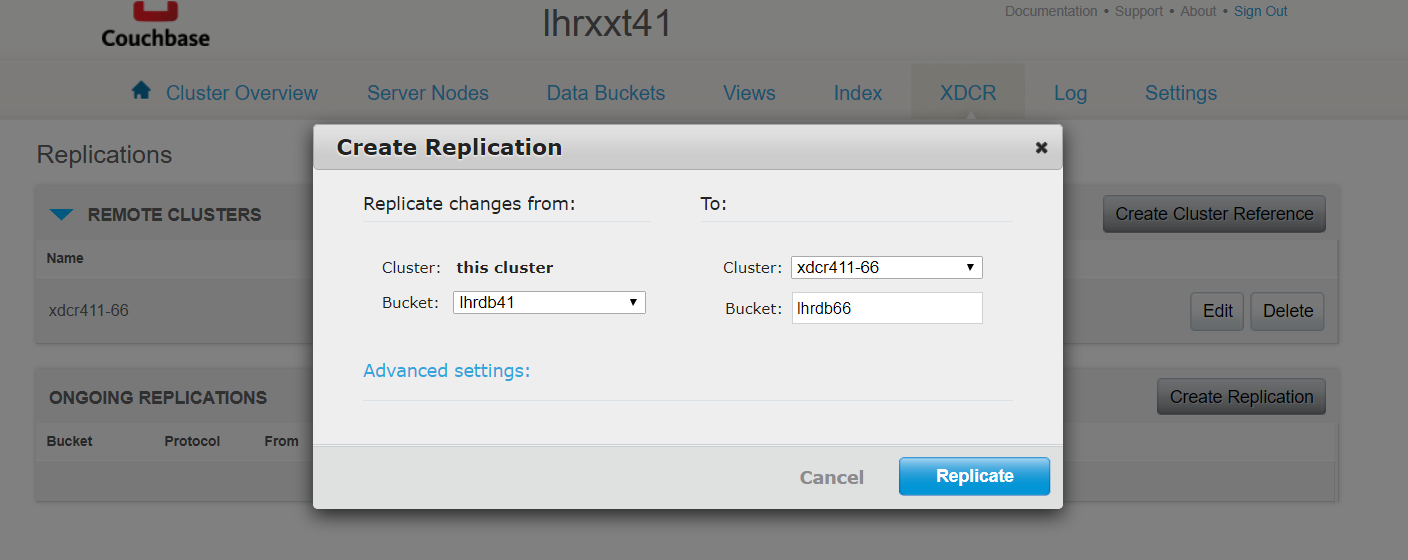Collapse the Remote Clusters section triangle
The height and width of the screenshot is (560, 1408).
click(x=62, y=214)
